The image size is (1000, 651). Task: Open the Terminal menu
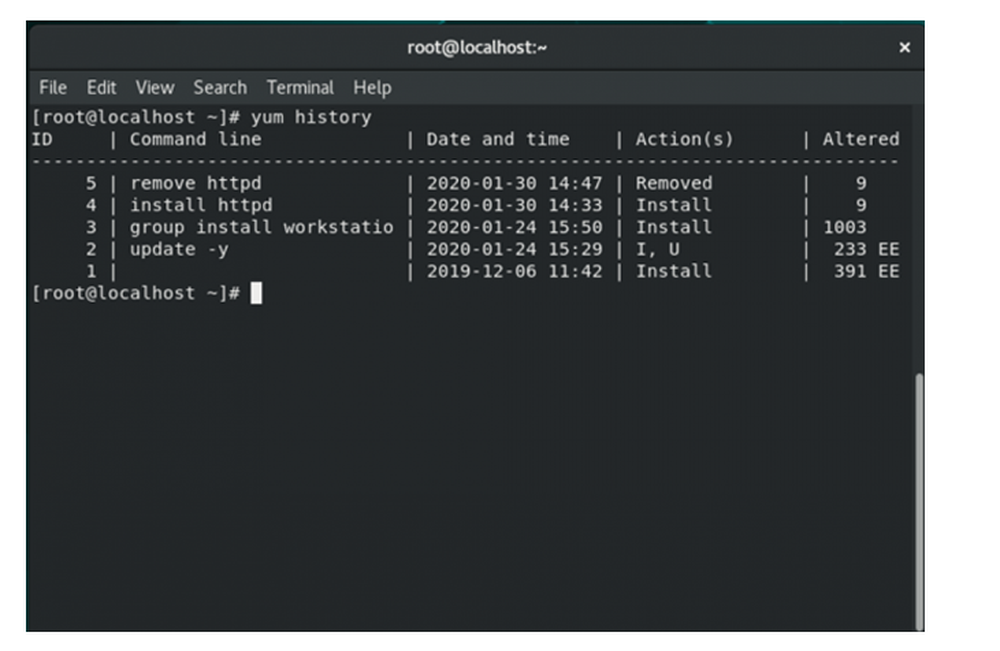(x=300, y=87)
